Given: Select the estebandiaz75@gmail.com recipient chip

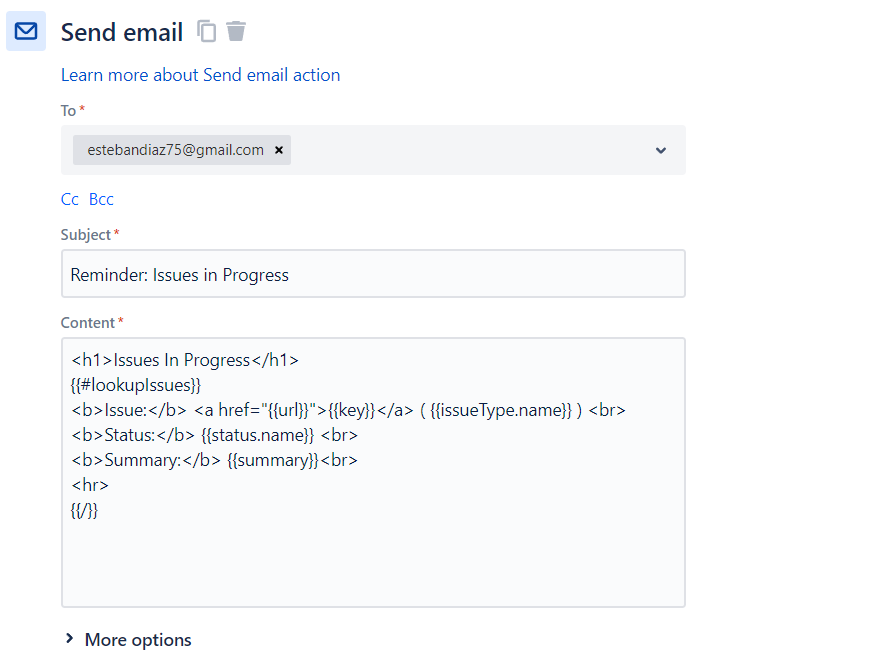Looking at the screenshot, I should click(175, 150).
